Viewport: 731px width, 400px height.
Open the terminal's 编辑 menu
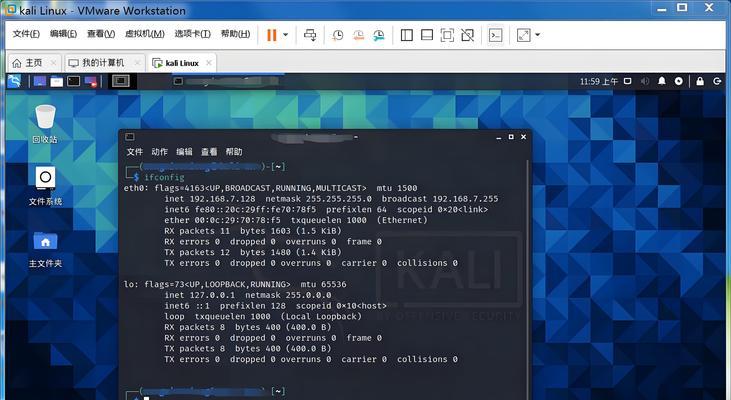(184, 152)
